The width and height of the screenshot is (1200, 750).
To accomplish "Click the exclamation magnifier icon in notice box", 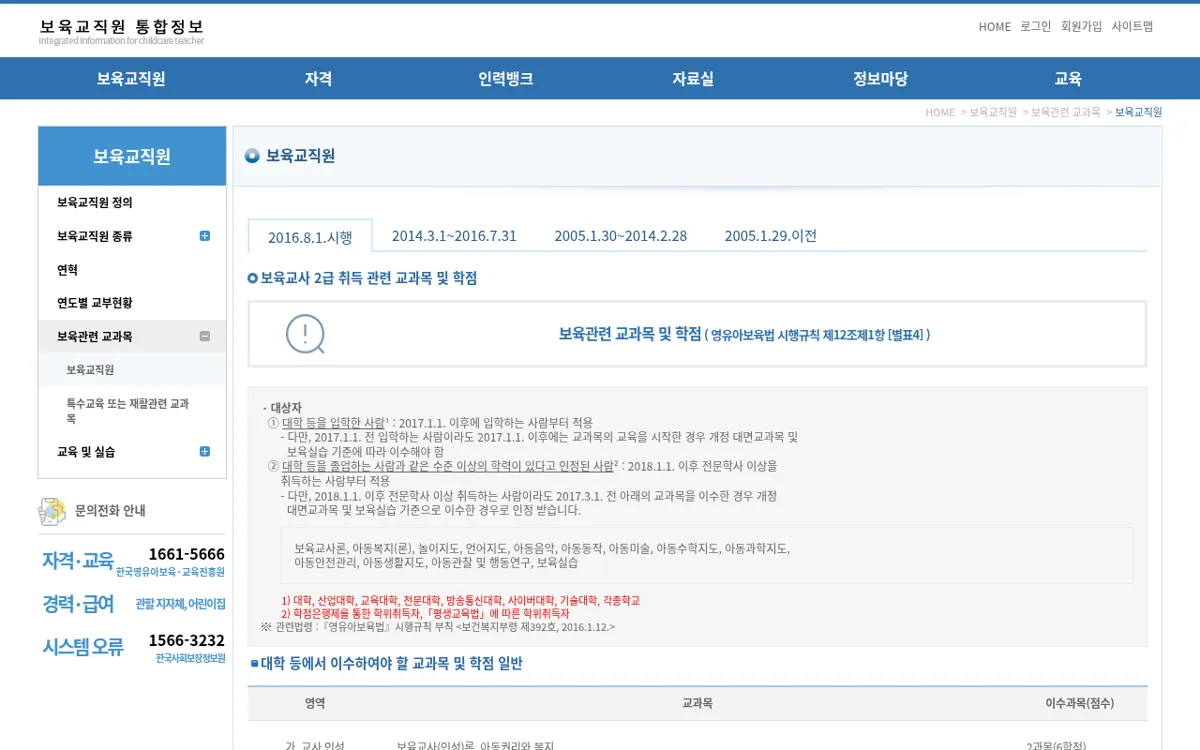I will pyautogui.click(x=305, y=334).
